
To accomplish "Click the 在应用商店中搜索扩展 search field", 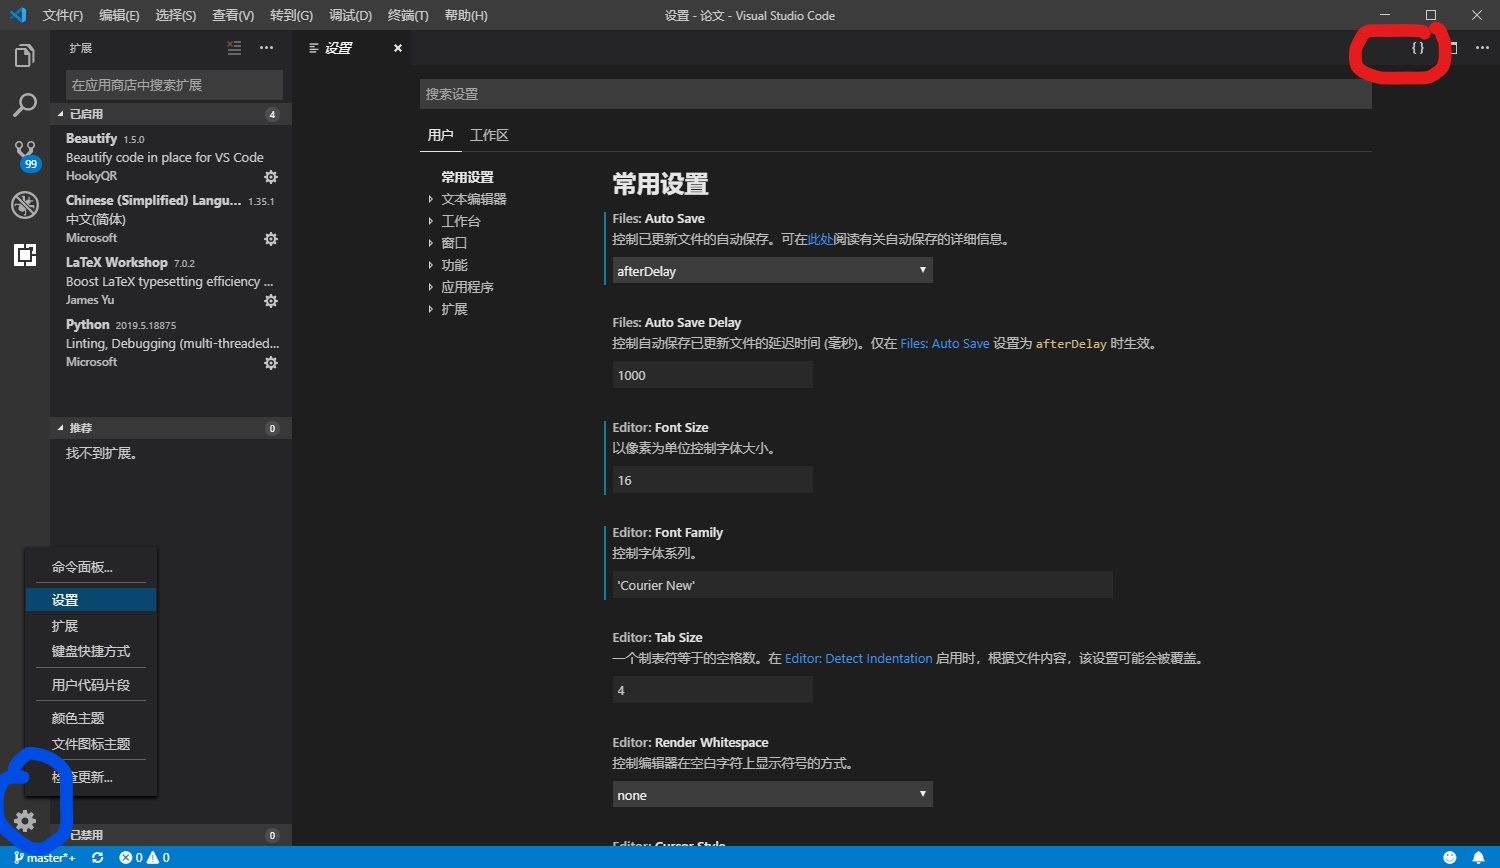I will (174, 85).
